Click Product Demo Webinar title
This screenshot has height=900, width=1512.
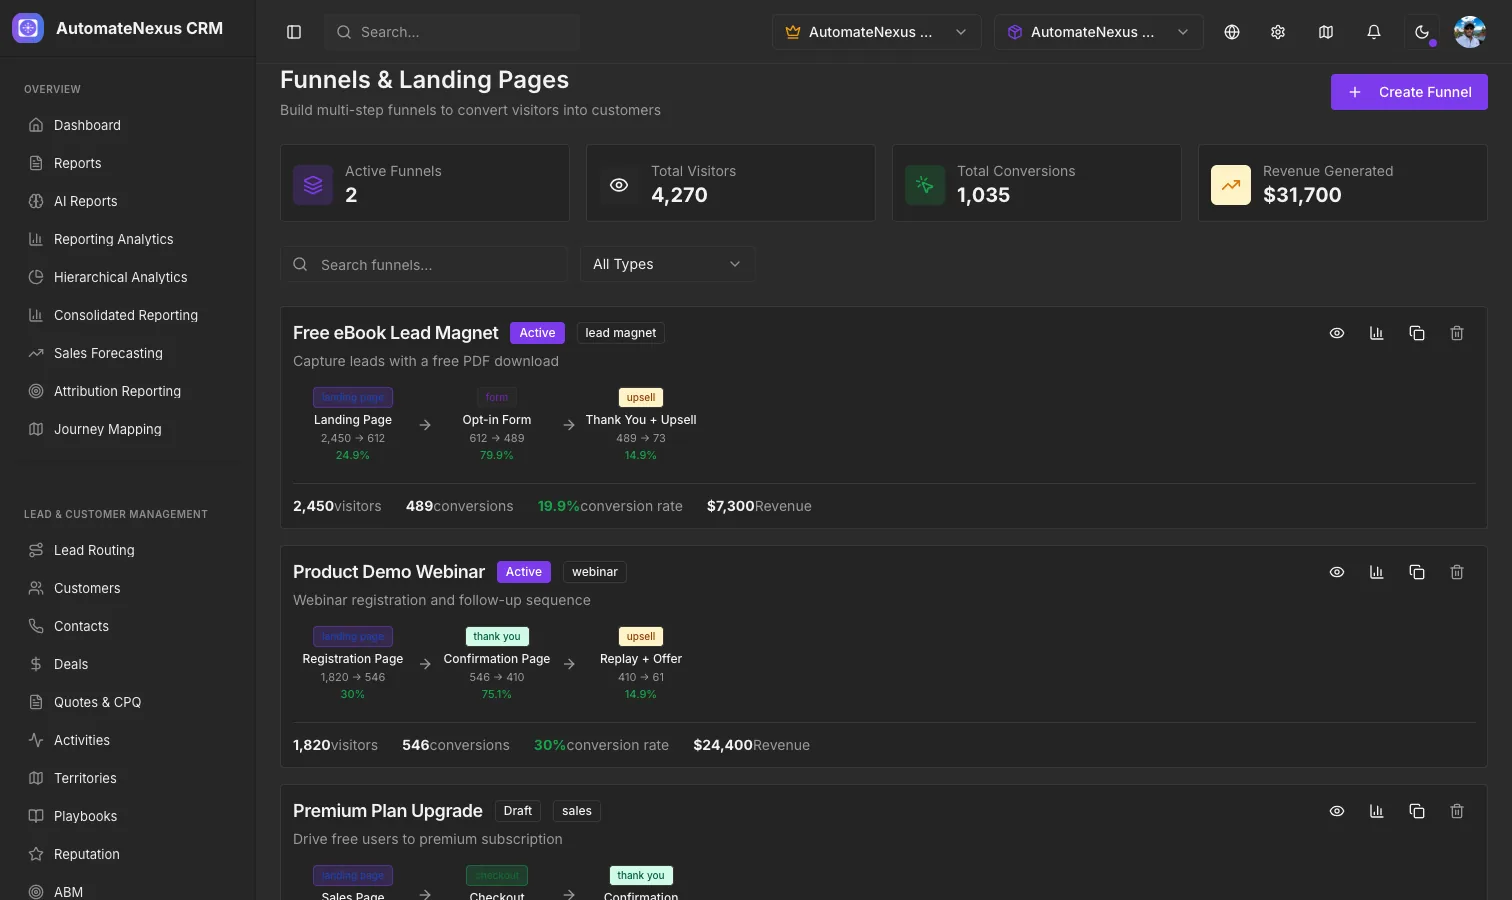(389, 572)
